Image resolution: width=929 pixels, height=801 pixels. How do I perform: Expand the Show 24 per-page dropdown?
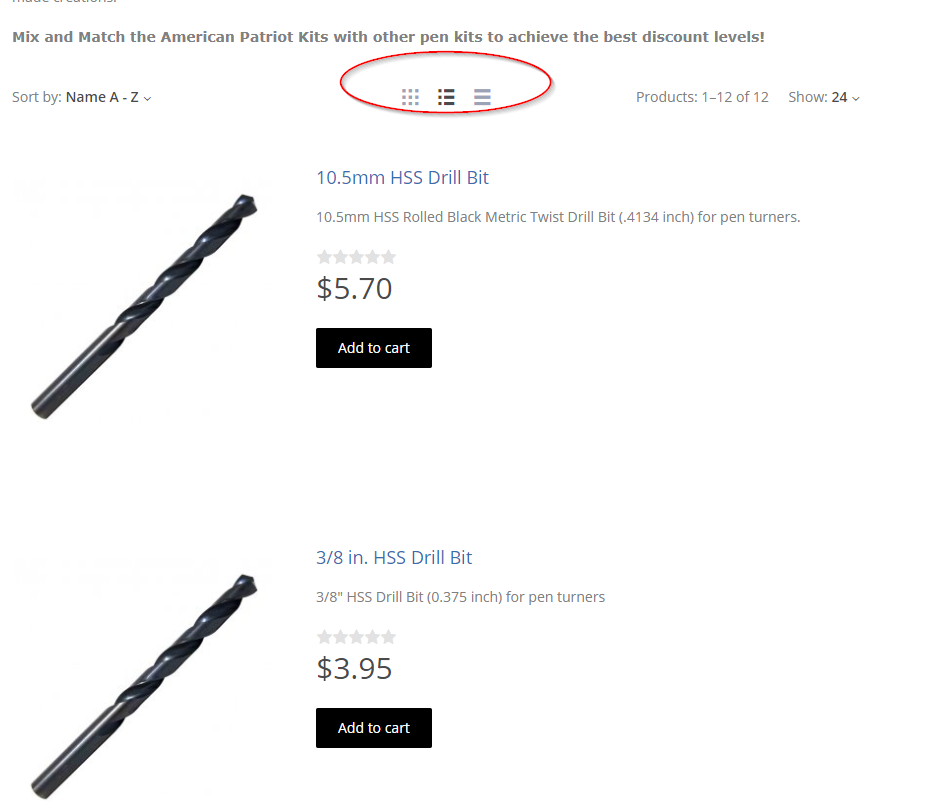click(844, 97)
